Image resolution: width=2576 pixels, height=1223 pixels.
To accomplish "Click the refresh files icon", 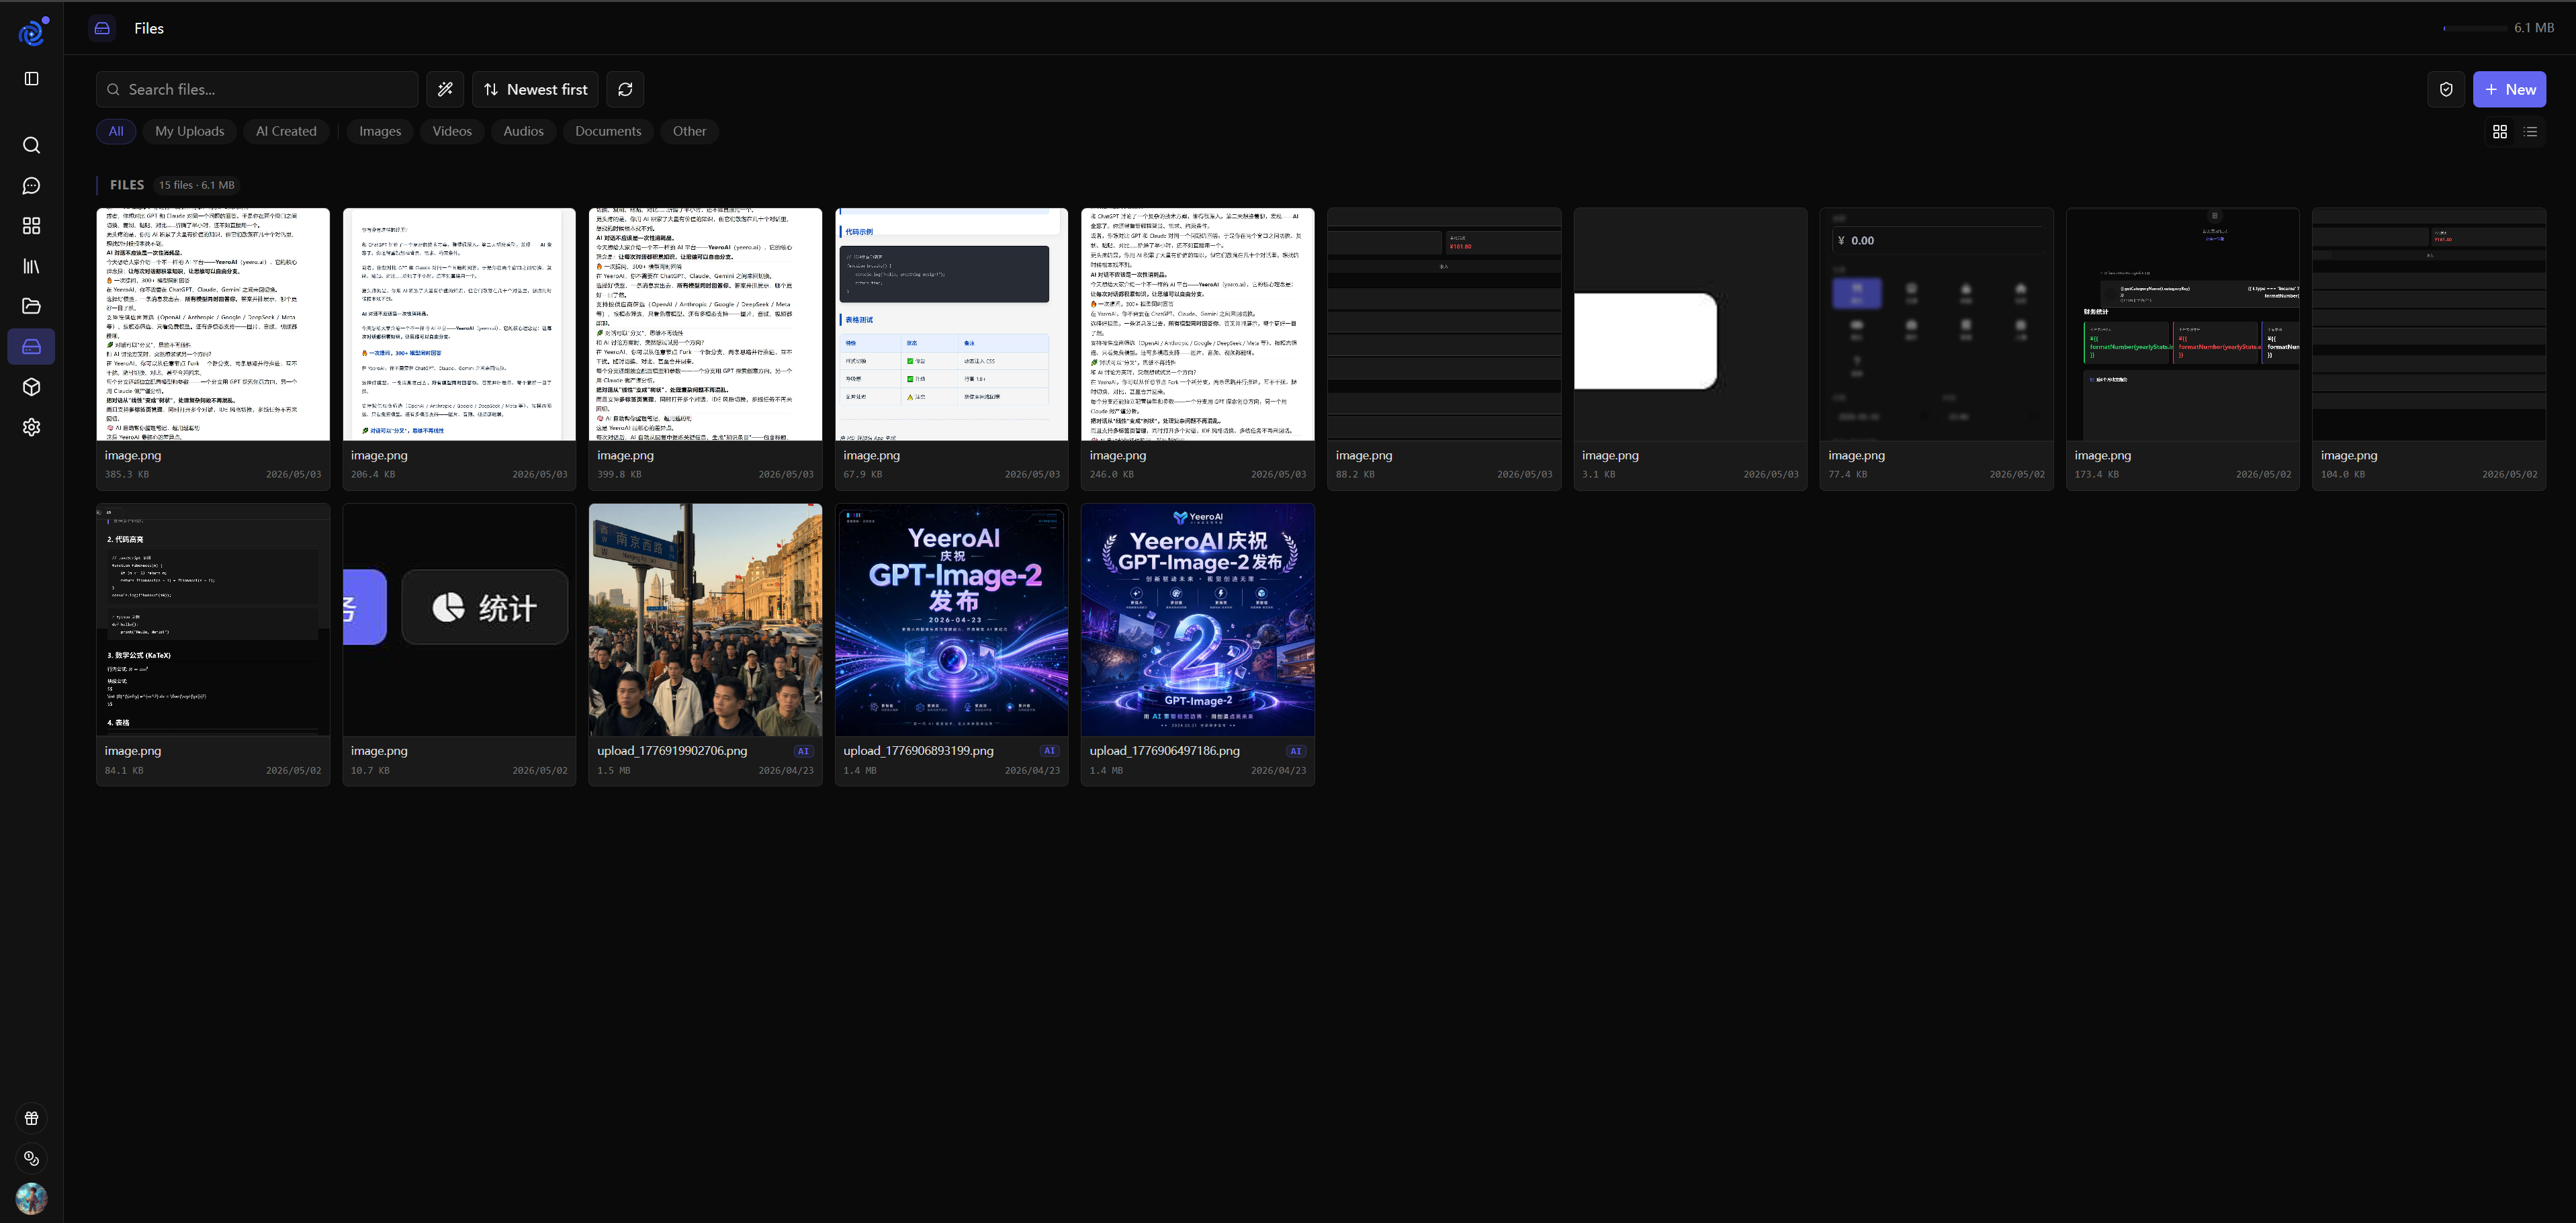I will [625, 90].
